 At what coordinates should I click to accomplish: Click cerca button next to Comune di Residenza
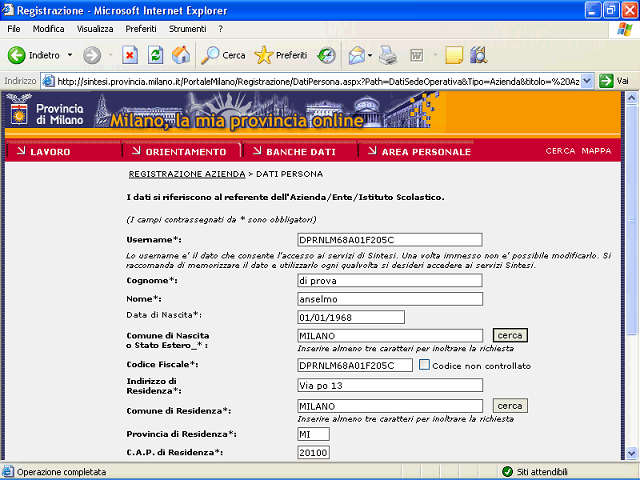pos(510,406)
